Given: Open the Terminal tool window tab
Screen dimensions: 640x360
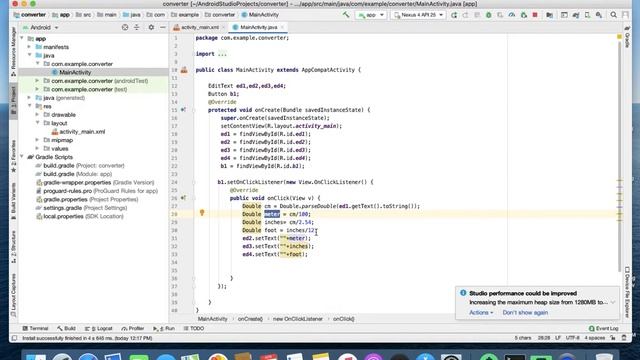Looking at the screenshot, I should pos(35,328).
